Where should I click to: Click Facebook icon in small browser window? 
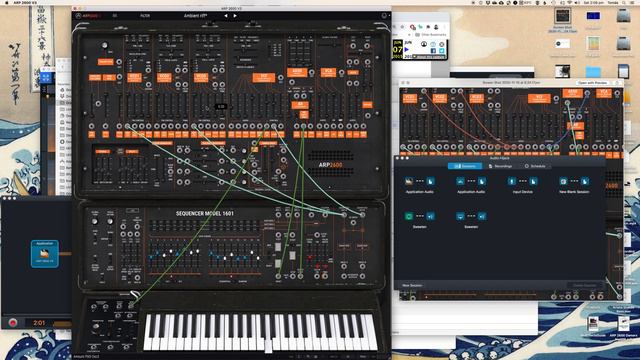[433, 51]
